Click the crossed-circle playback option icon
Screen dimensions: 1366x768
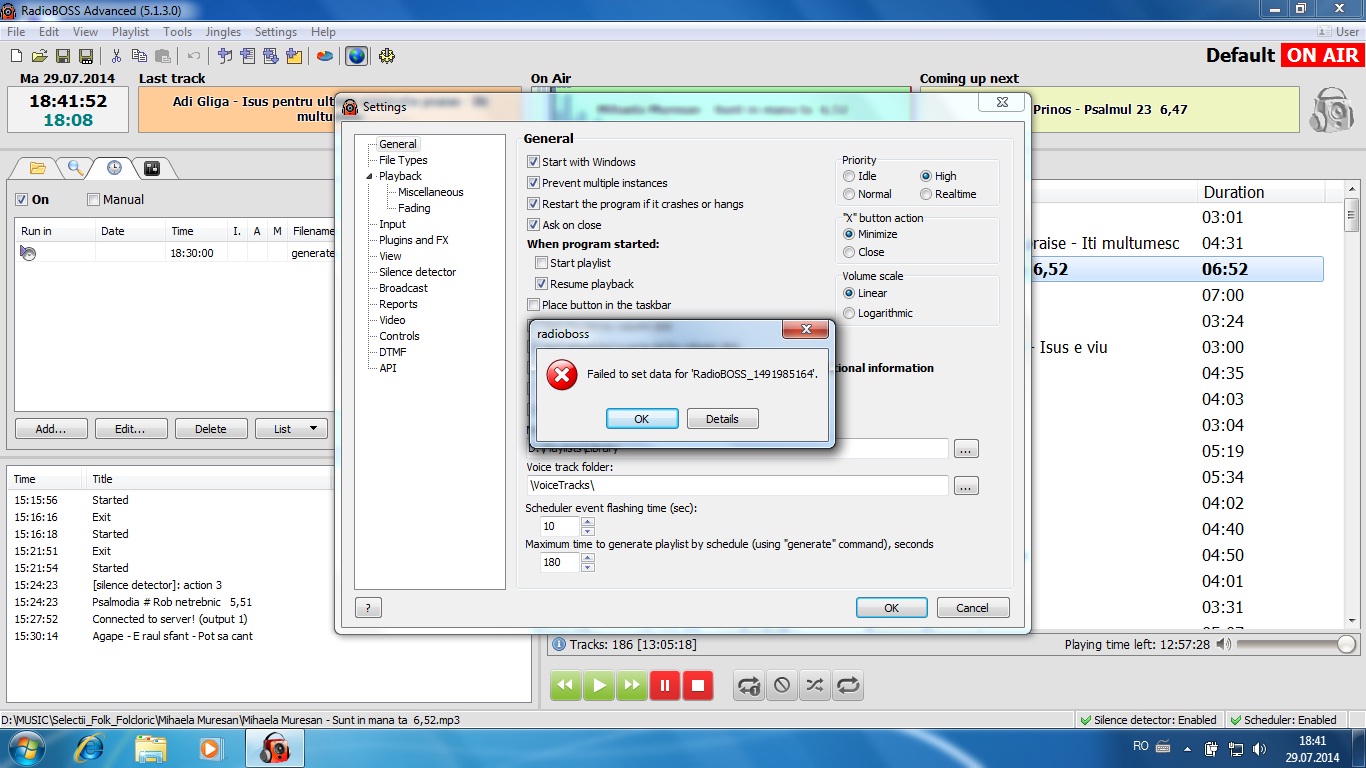click(x=782, y=685)
